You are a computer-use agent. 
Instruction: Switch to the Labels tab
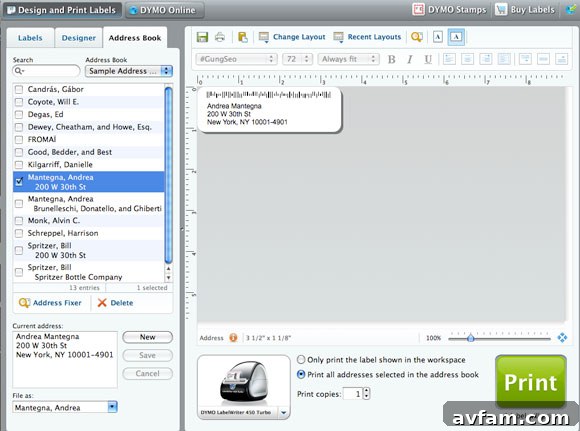[x=30, y=38]
